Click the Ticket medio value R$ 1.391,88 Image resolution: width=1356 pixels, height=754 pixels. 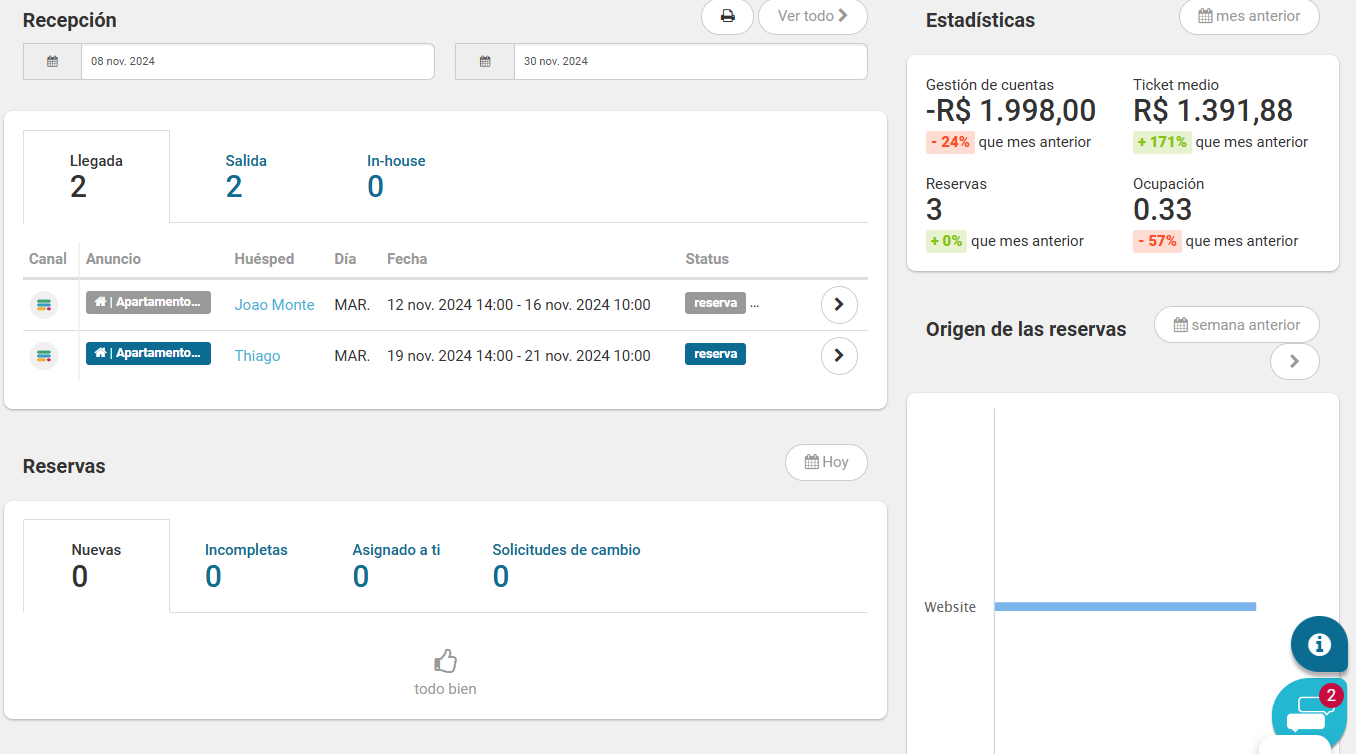point(1213,110)
